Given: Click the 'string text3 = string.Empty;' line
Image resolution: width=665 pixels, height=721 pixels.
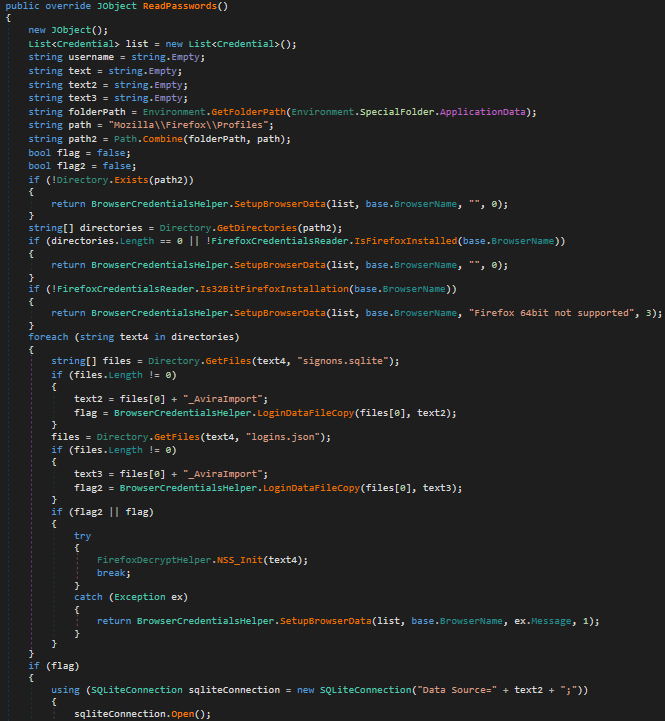Looking at the screenshot, I should click(108, 98).
